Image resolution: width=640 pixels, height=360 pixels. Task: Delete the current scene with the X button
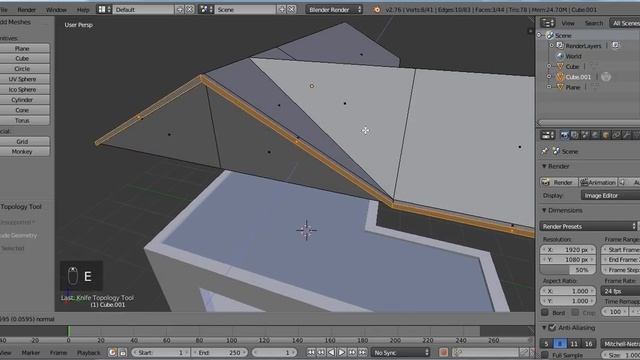point(291,9)
